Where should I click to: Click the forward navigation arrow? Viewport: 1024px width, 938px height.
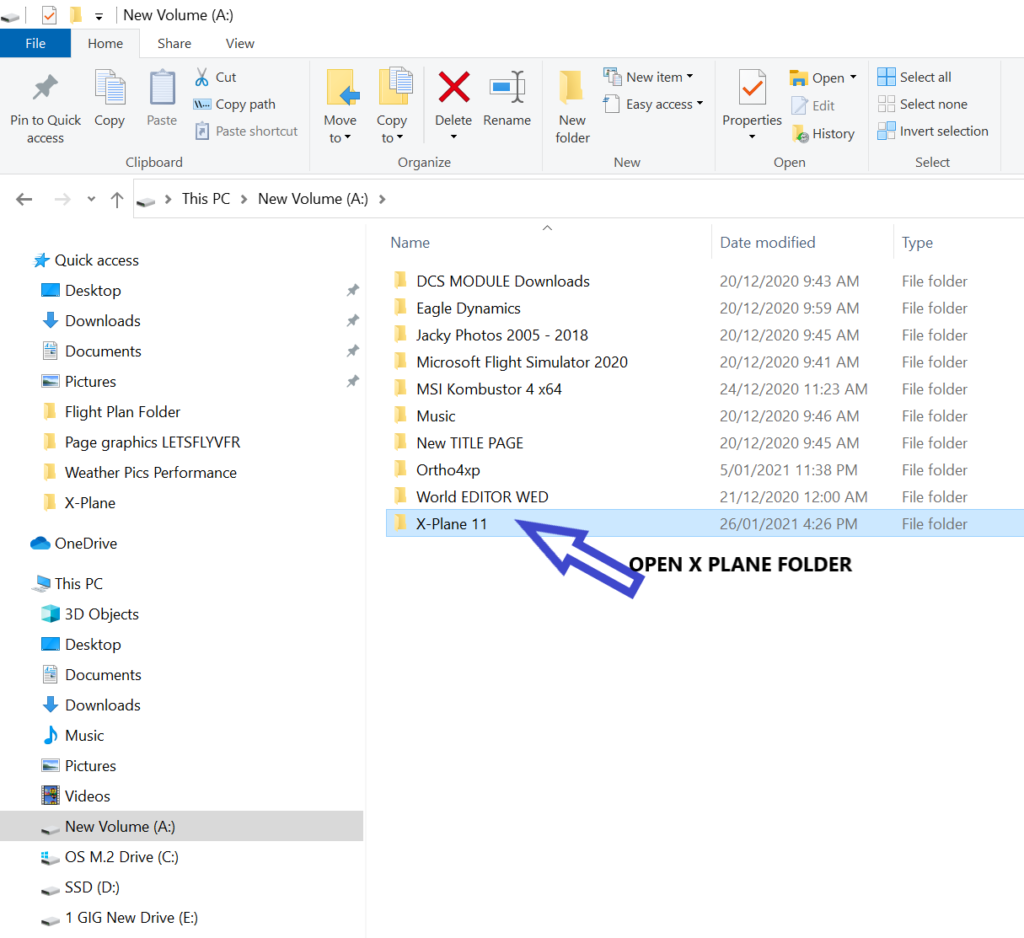62,199
